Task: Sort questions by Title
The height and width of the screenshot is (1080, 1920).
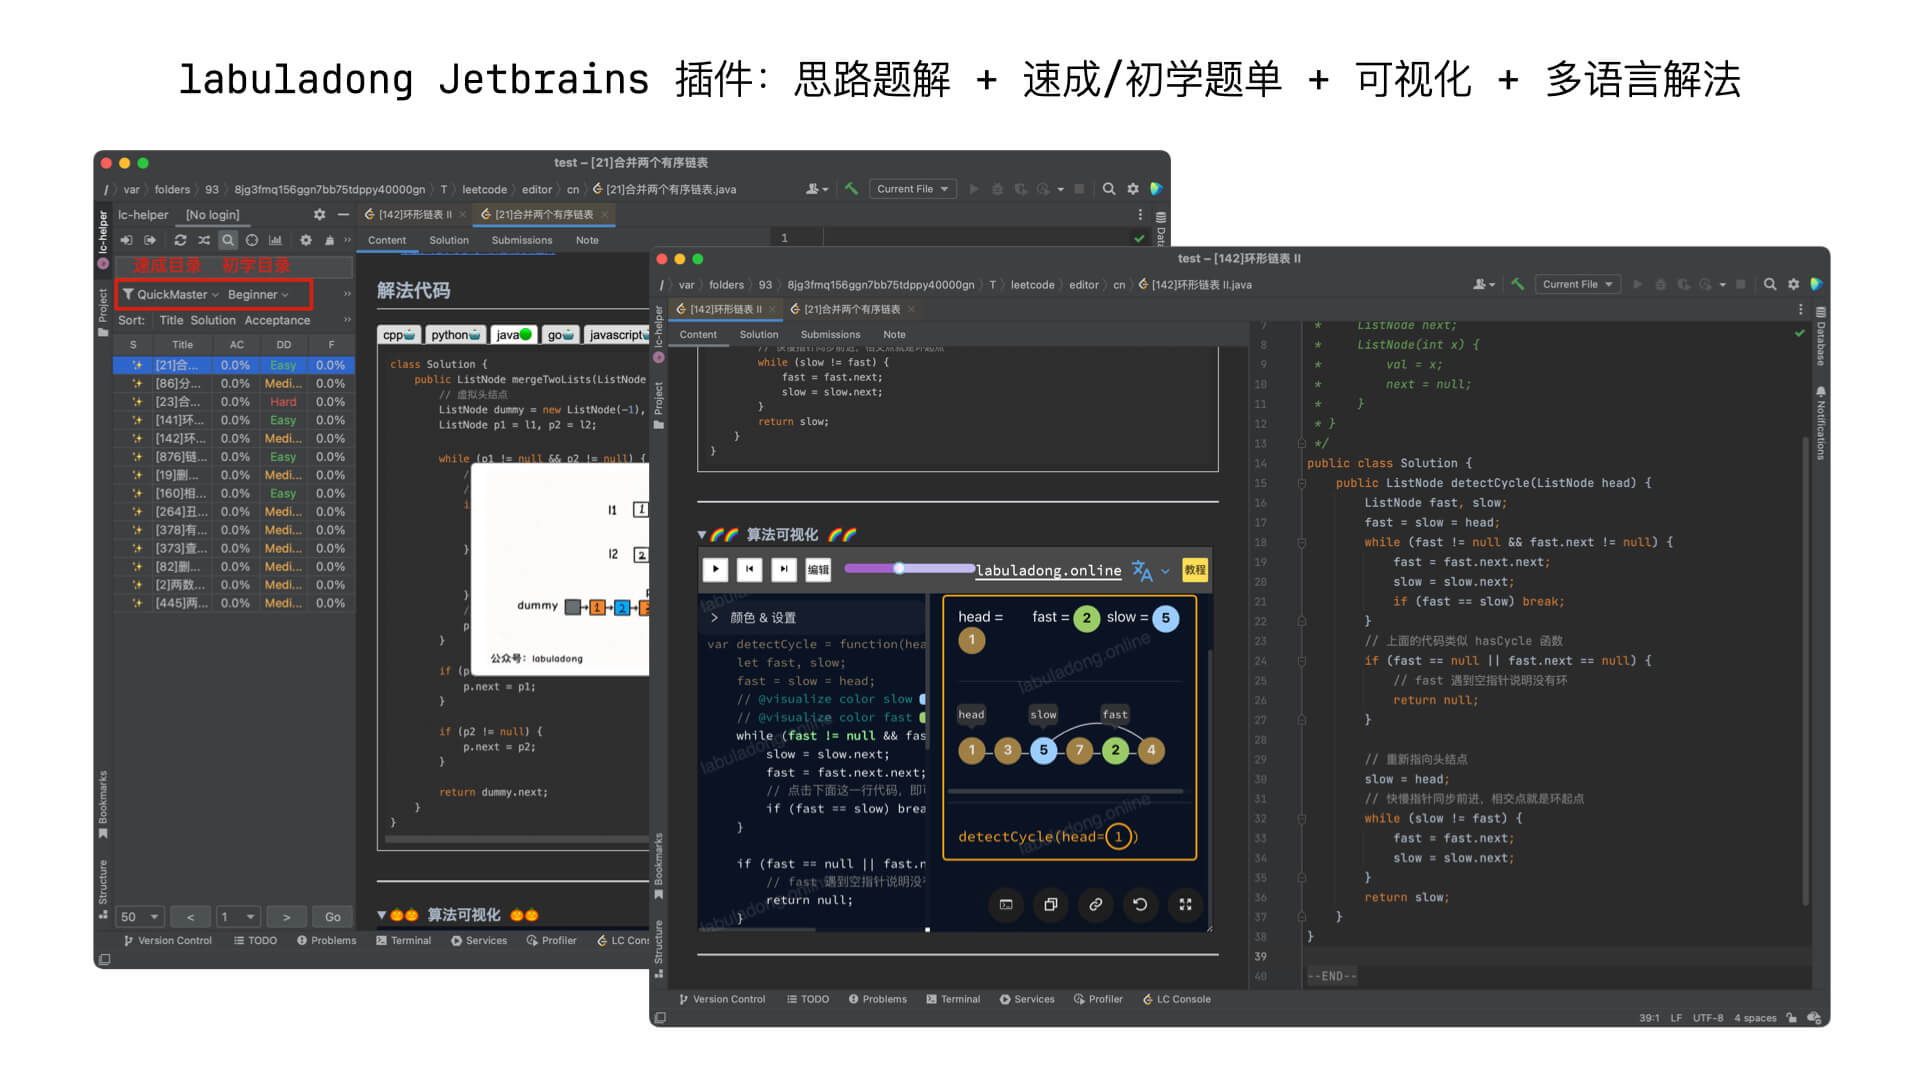Action: point(171,320)
